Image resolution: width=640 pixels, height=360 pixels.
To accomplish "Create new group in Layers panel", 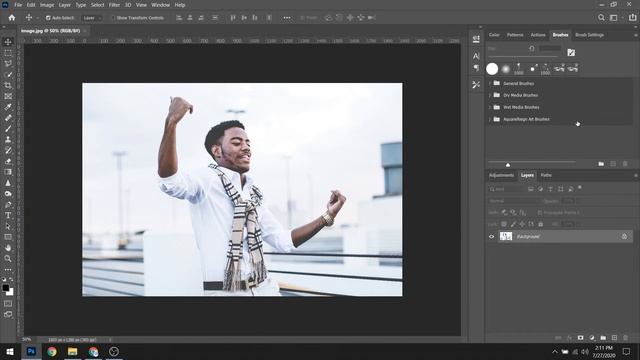I will [x=603, y=338].
